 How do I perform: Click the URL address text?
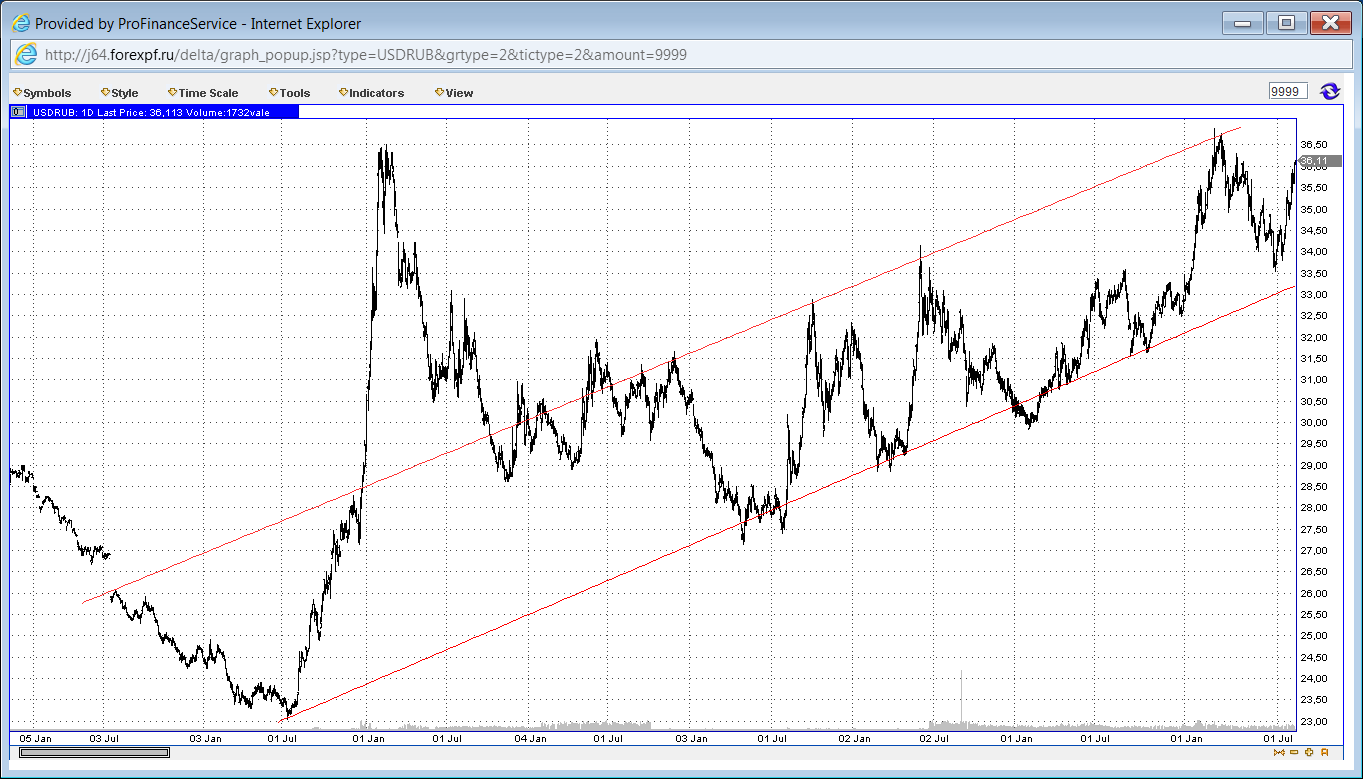pos(365,54)
